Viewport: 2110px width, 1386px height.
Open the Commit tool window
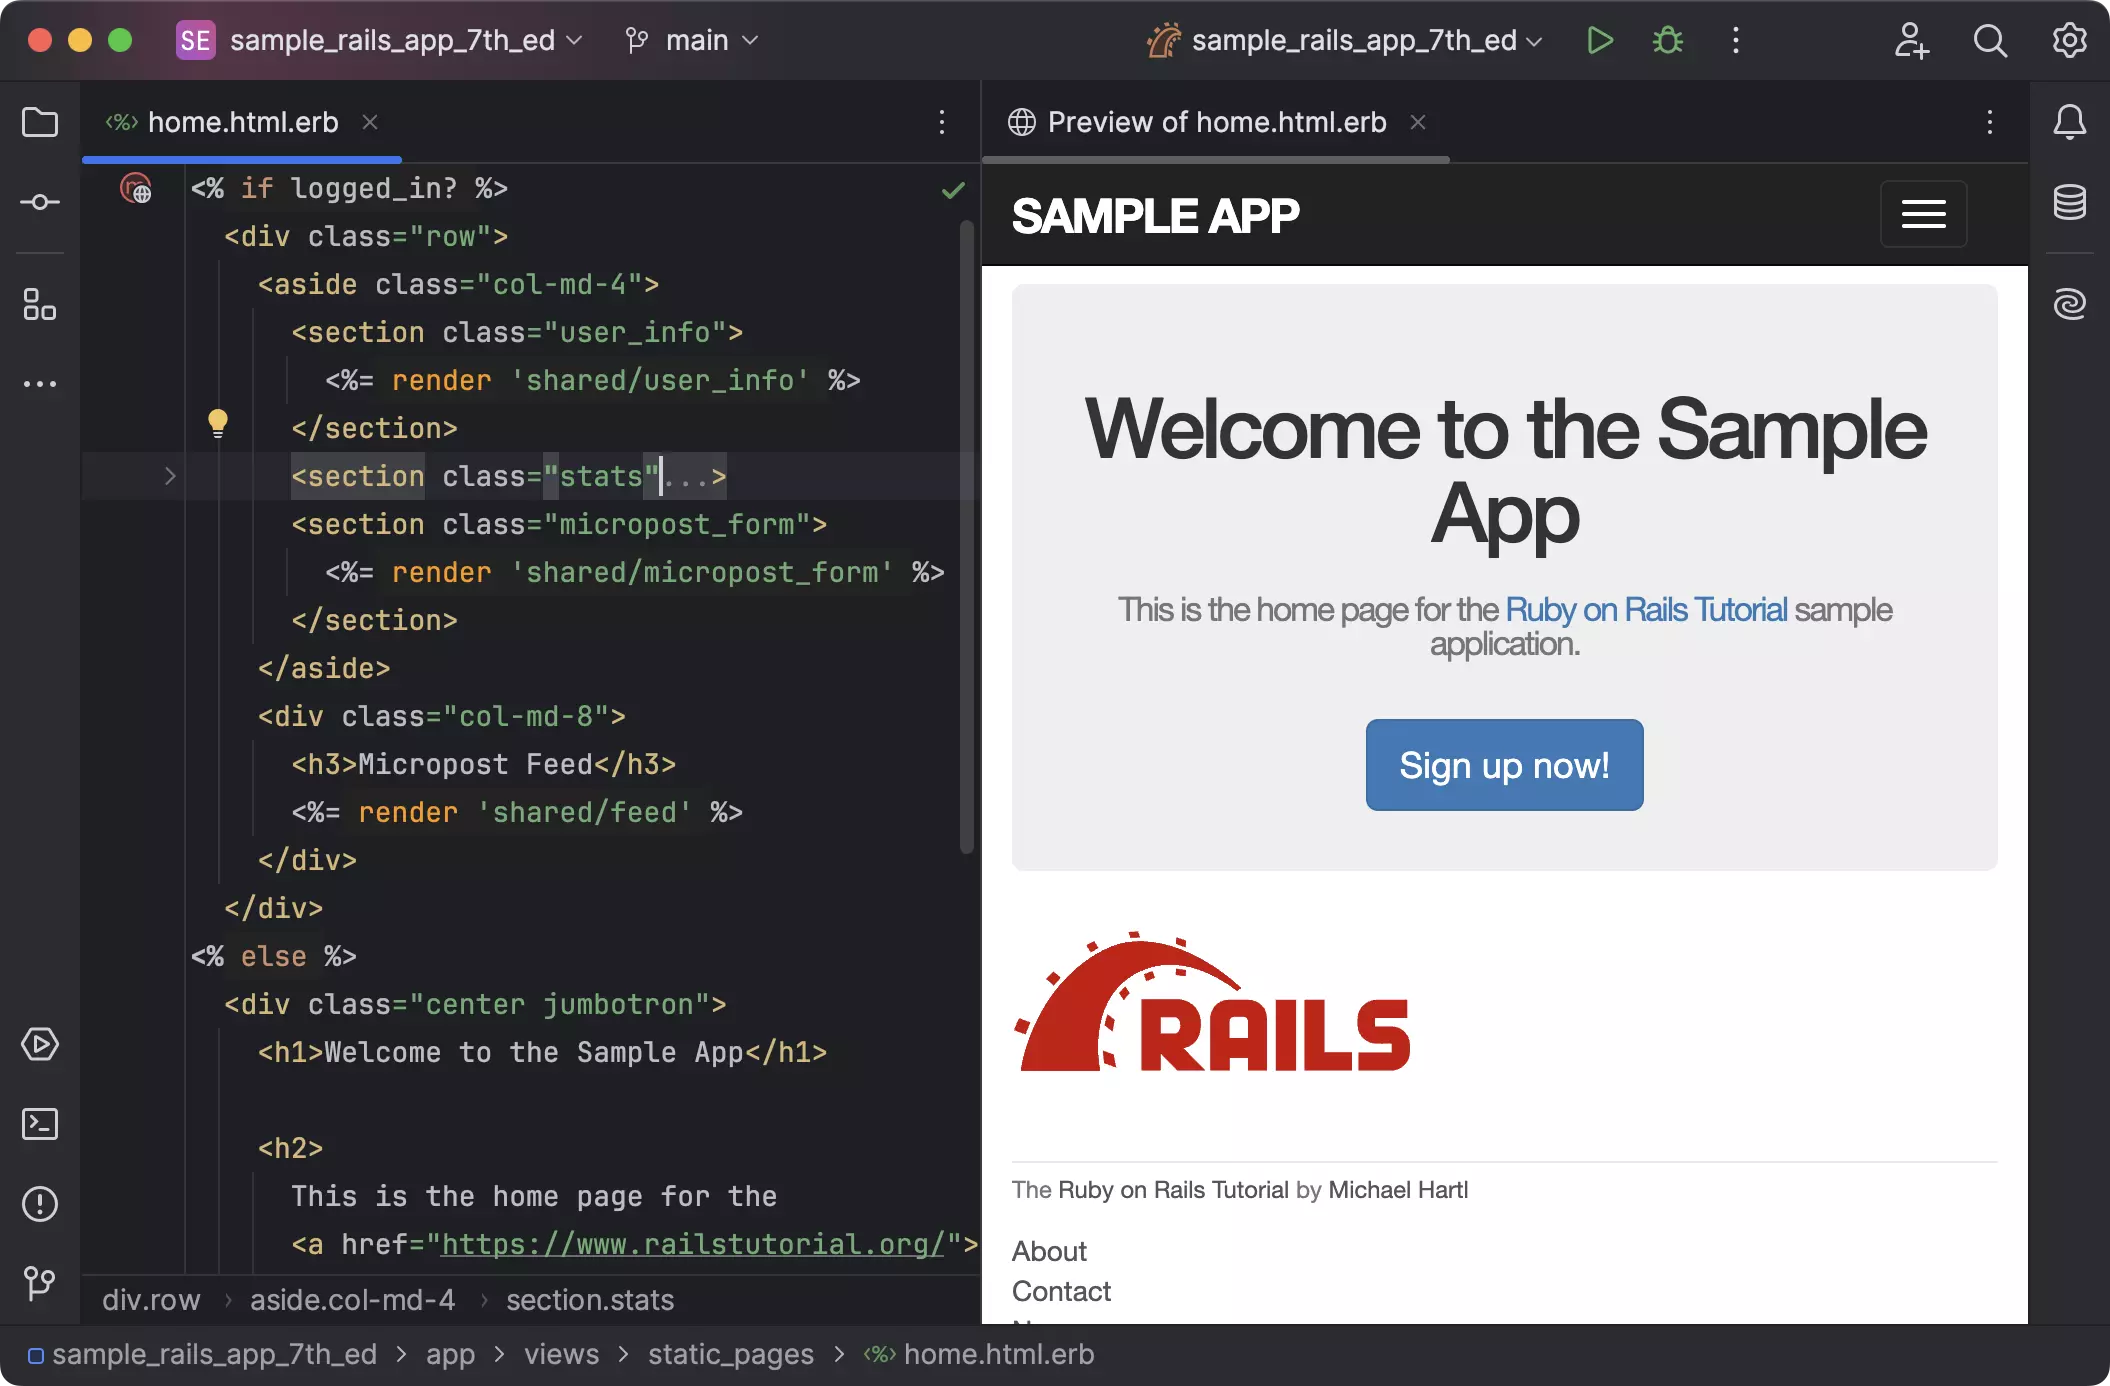(x=40, y=202)
